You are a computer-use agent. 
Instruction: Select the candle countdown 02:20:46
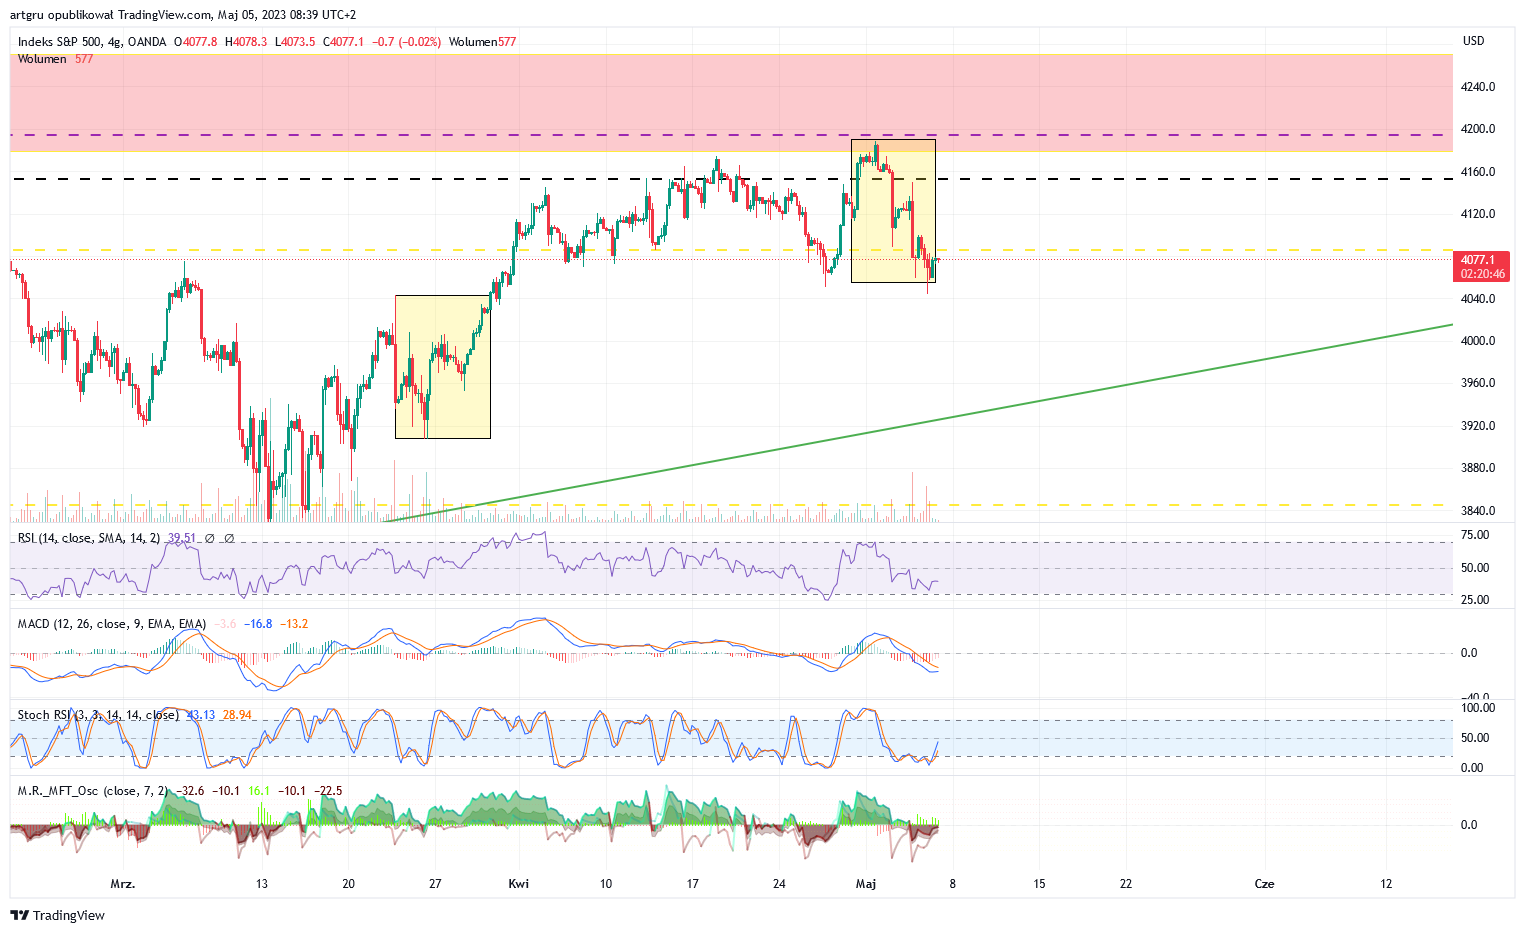(x=1482, y=274)
